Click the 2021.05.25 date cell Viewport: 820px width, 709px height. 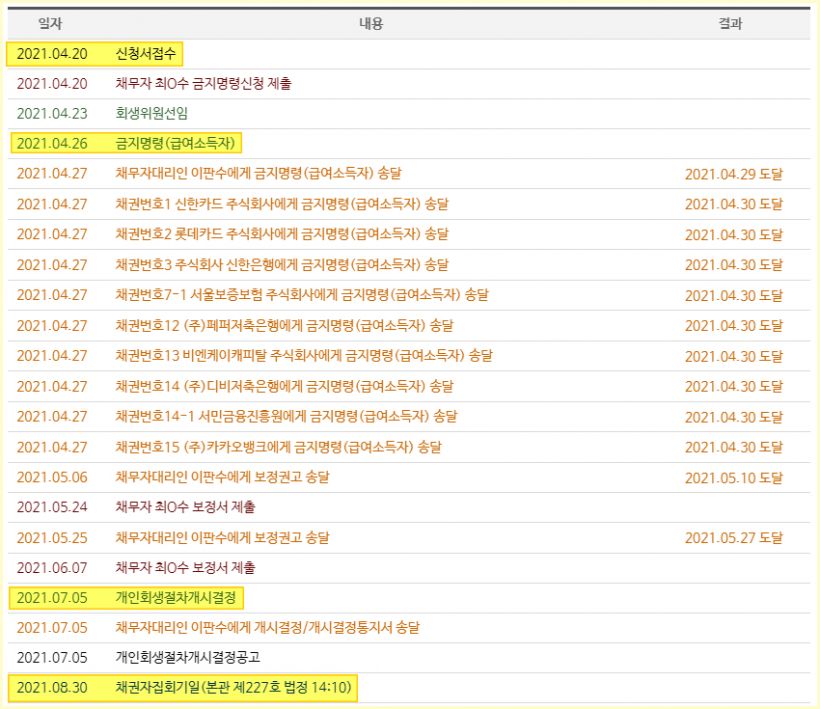pyautogui.click(x=52, y=538)
